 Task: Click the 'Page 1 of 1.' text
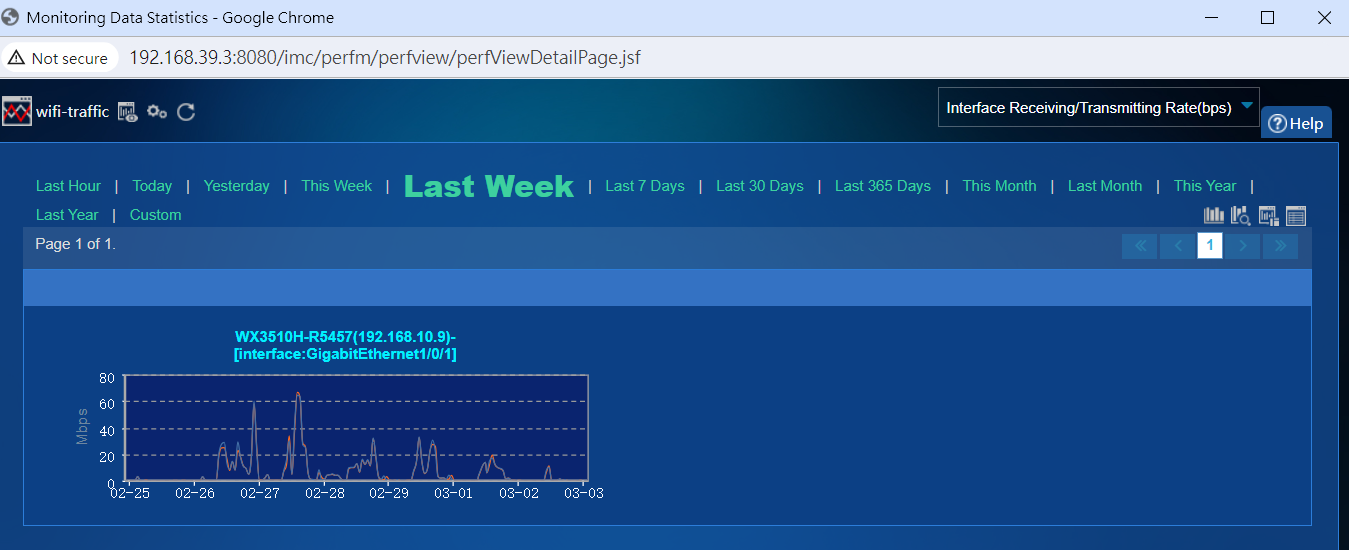click(76, 244)
